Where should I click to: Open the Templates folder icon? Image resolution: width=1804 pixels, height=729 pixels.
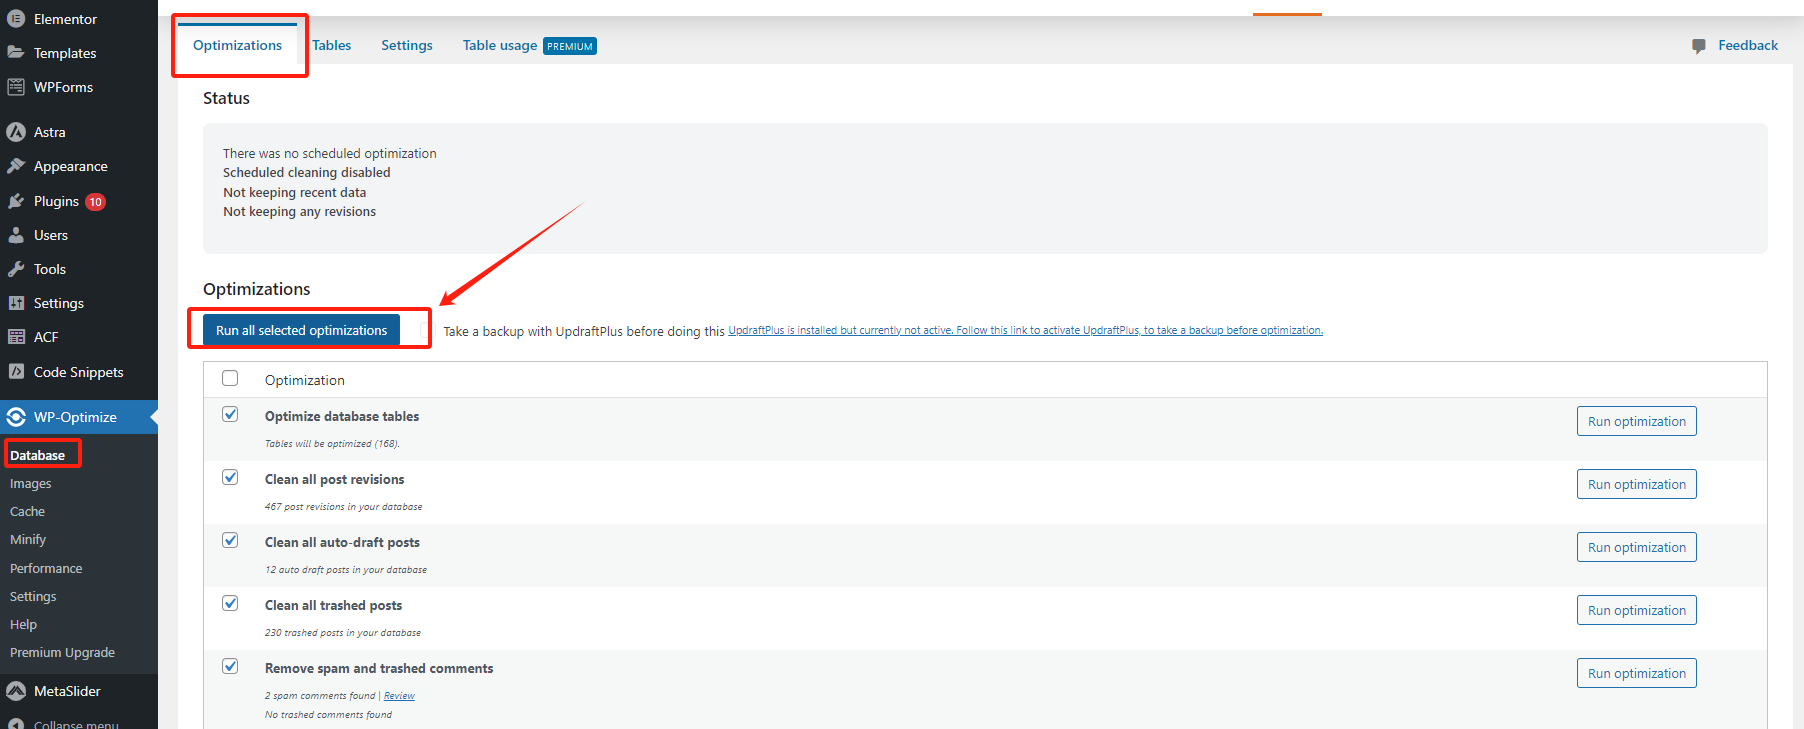click(x=16, y=53)
